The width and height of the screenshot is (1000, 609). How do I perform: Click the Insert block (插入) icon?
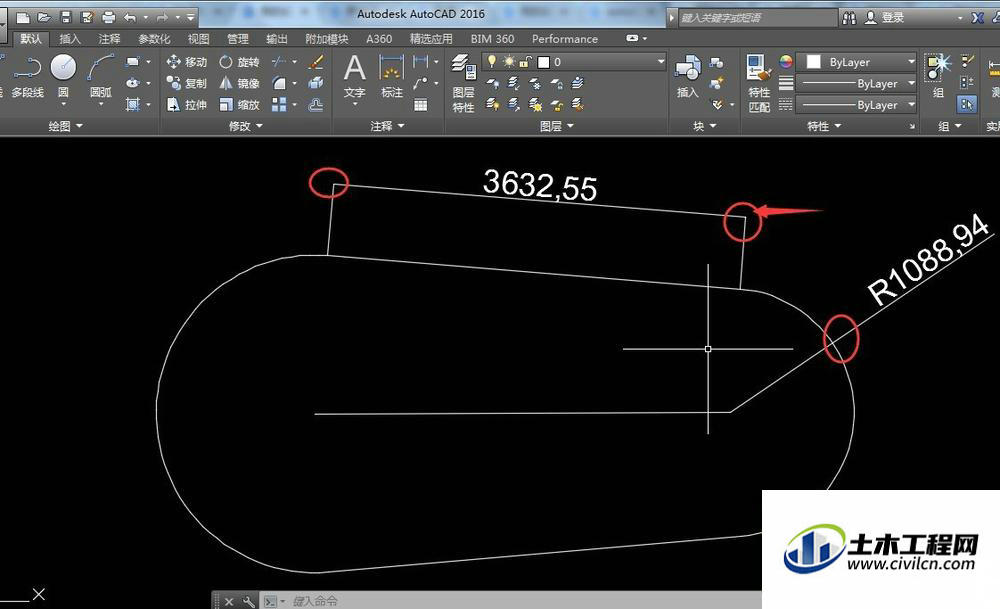[688, 77]
